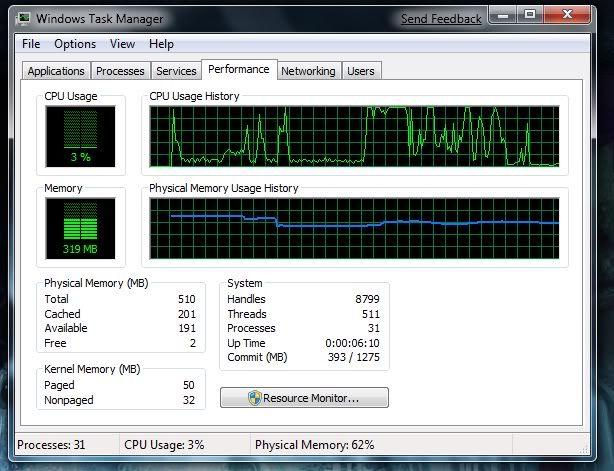Open the View menu
The width and height of the screenshot is (614, 471).
coord(122,44)
